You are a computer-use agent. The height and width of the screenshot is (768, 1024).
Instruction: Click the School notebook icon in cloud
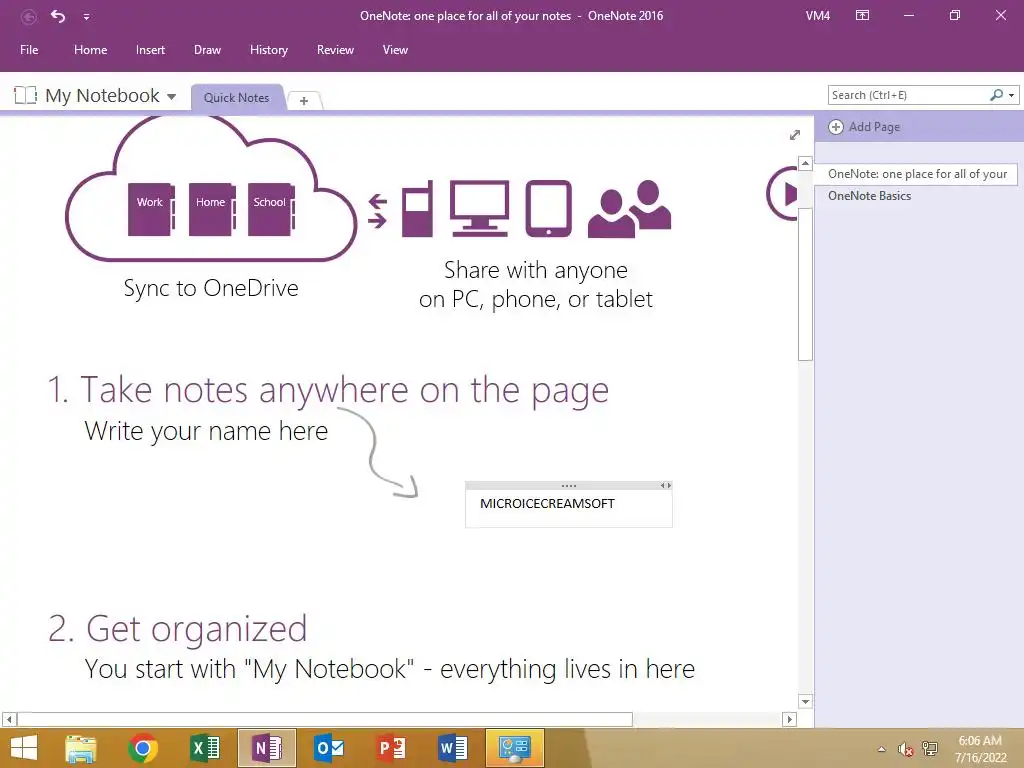(x=271, y=209)
